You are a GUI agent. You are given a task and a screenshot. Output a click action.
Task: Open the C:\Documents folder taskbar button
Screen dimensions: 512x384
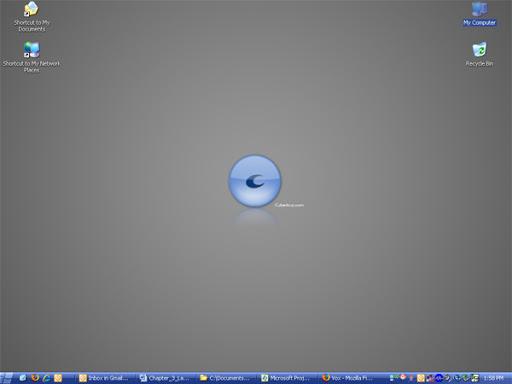[226, 378]
